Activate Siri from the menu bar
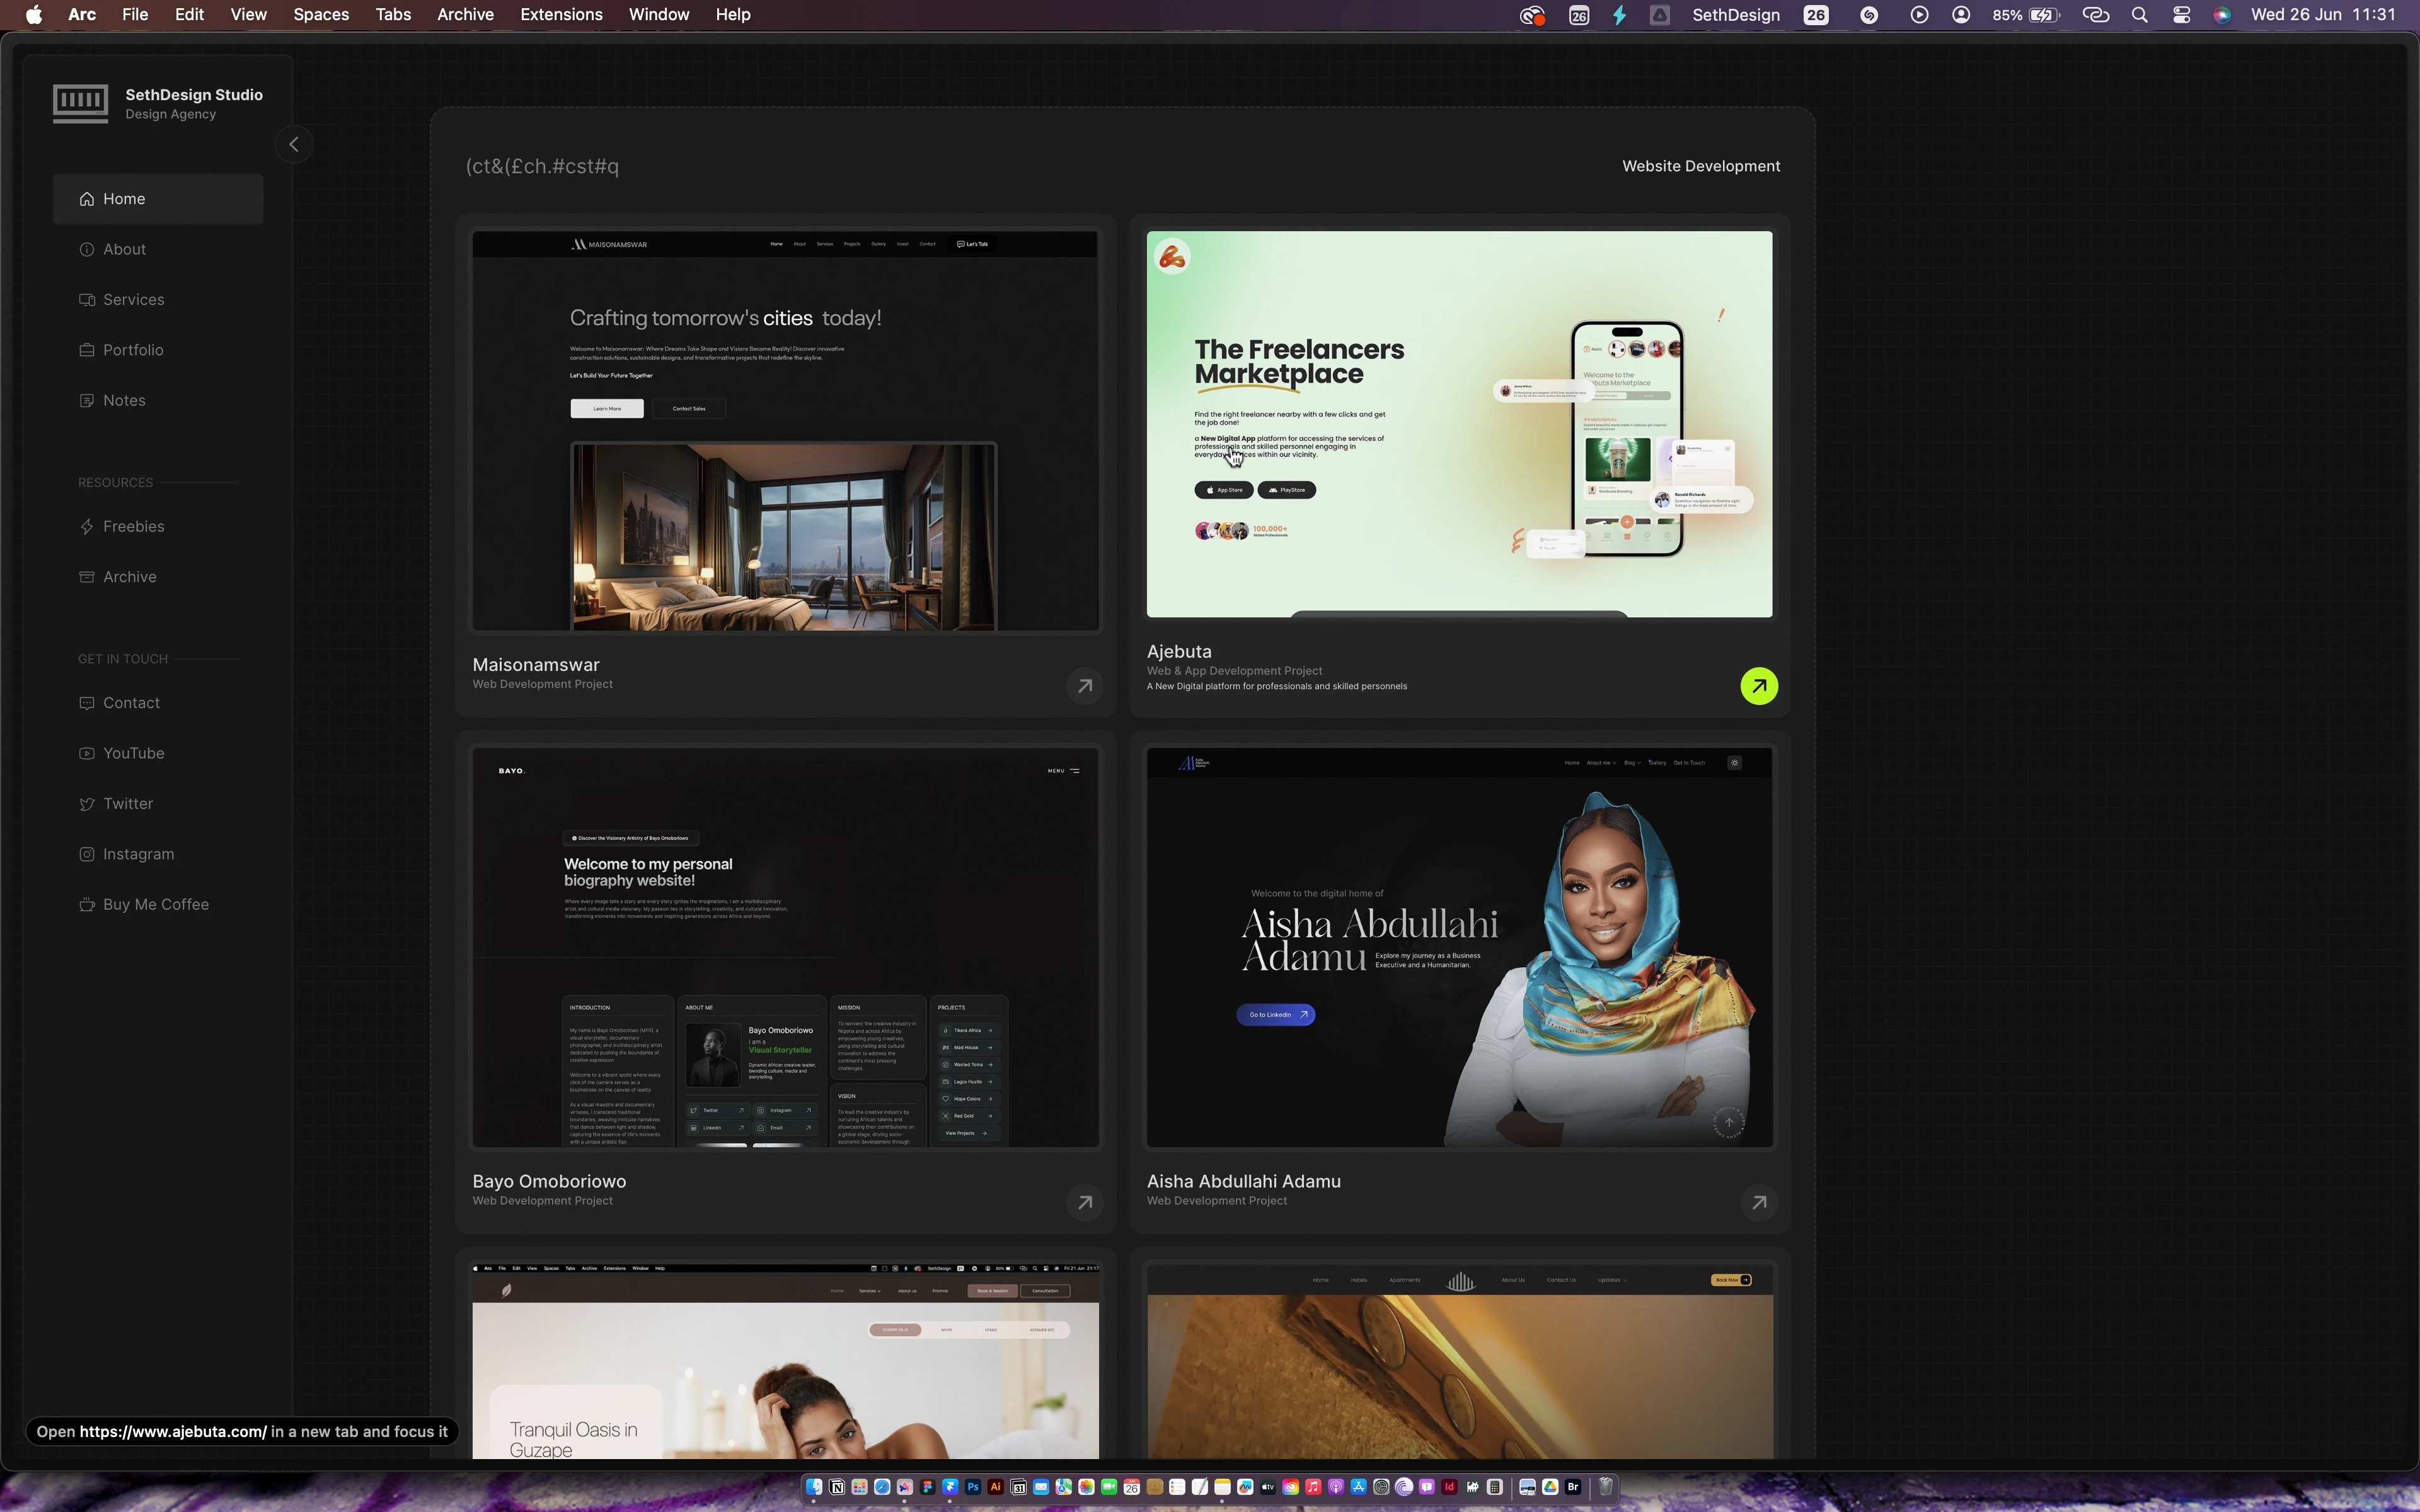Screen dimensions: 2420x1512 (x=2222, y=15)
